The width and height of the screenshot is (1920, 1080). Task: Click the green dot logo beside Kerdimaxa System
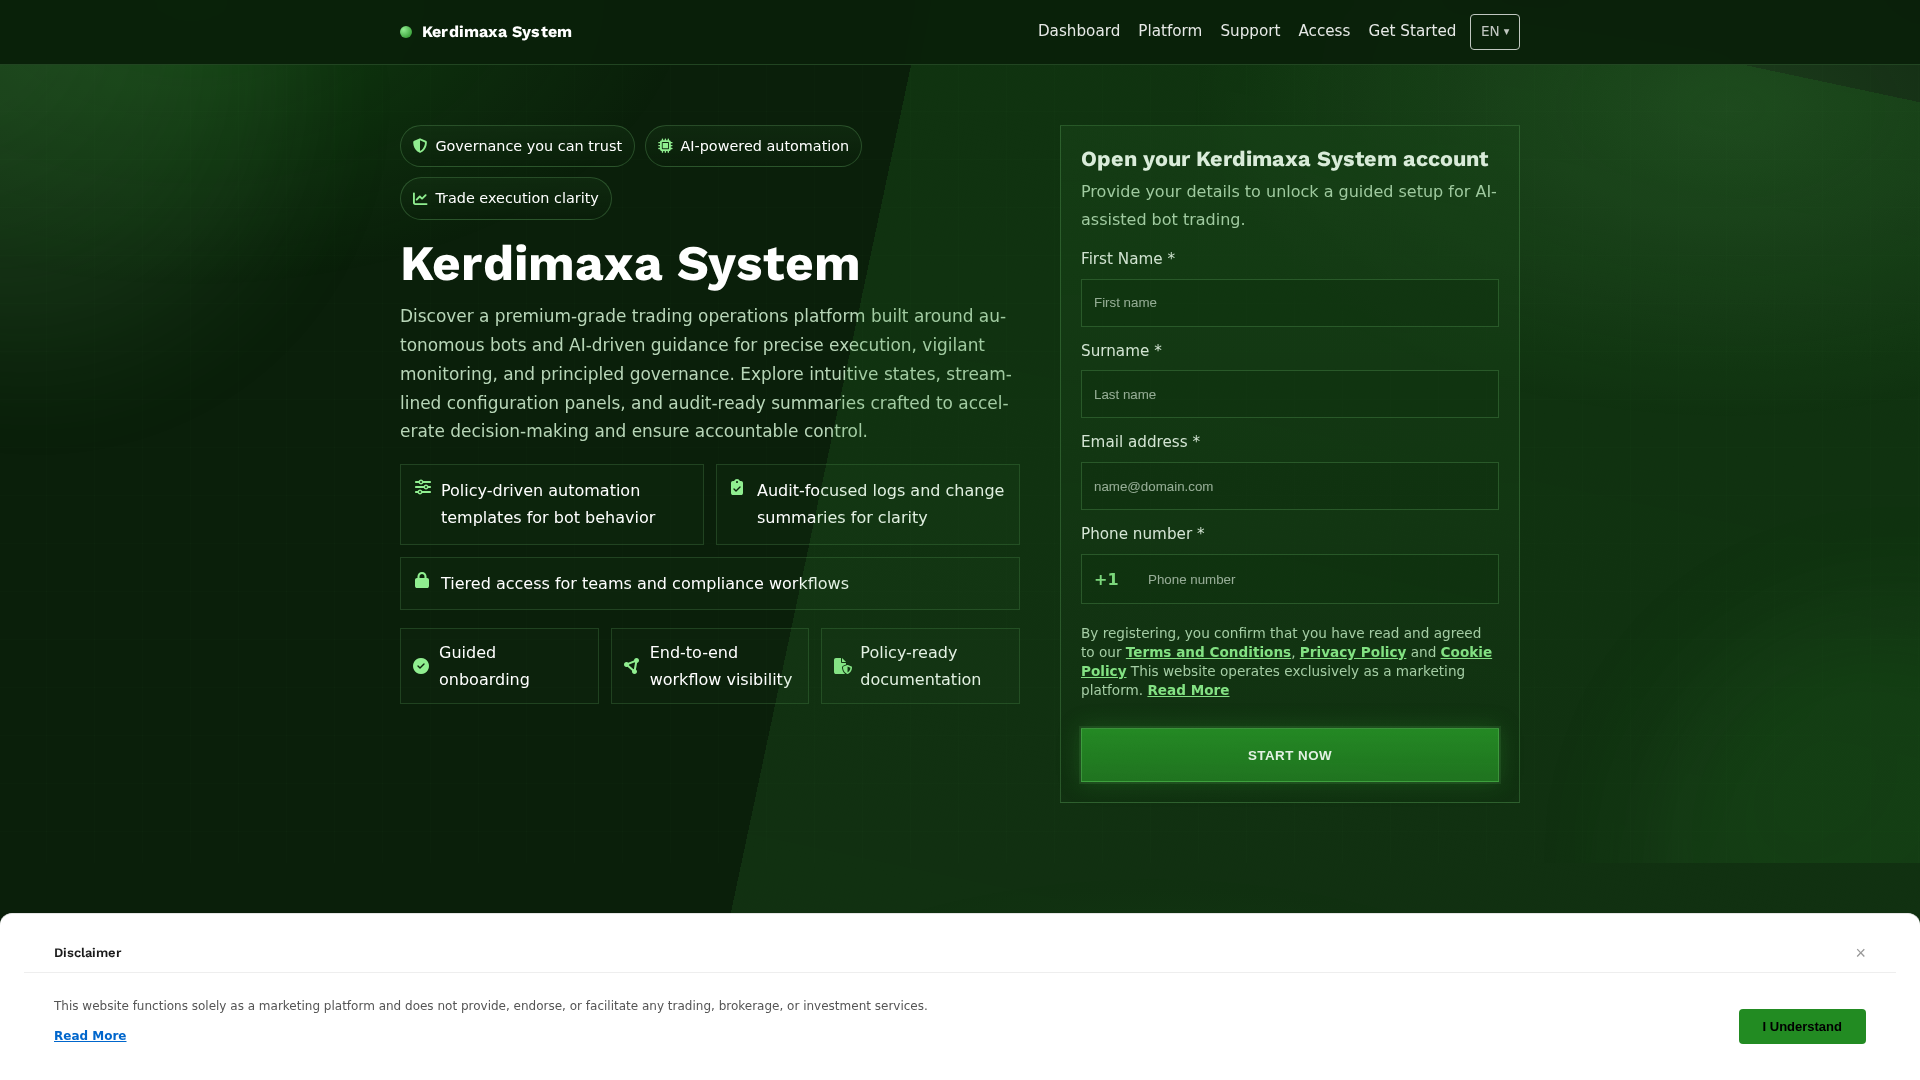click(x=406, y=32)
